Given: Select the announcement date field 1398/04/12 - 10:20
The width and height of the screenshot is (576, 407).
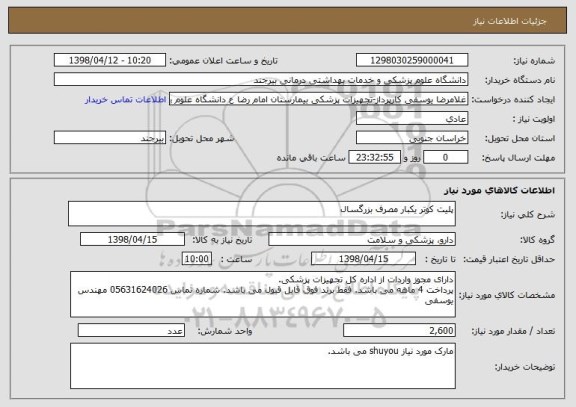Looking at the screenshot, I should coord(110,60).
